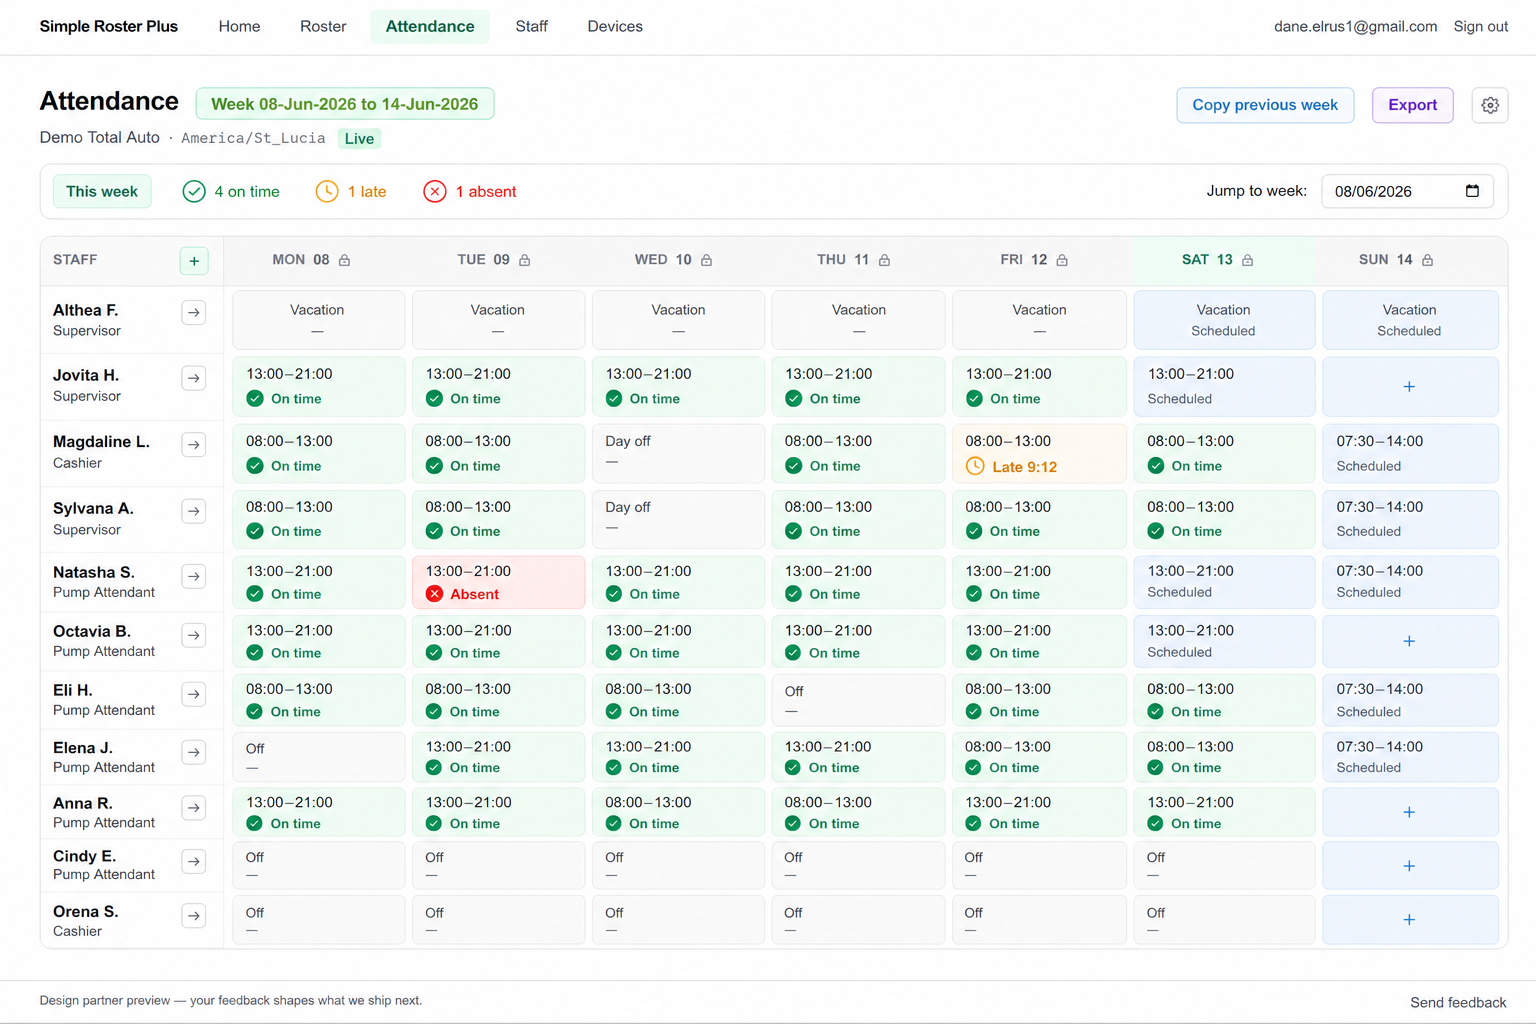This screenshot has height=1024, width=1536.
Task: Open Sylvana A. details arrow
Action: (194, 511)
